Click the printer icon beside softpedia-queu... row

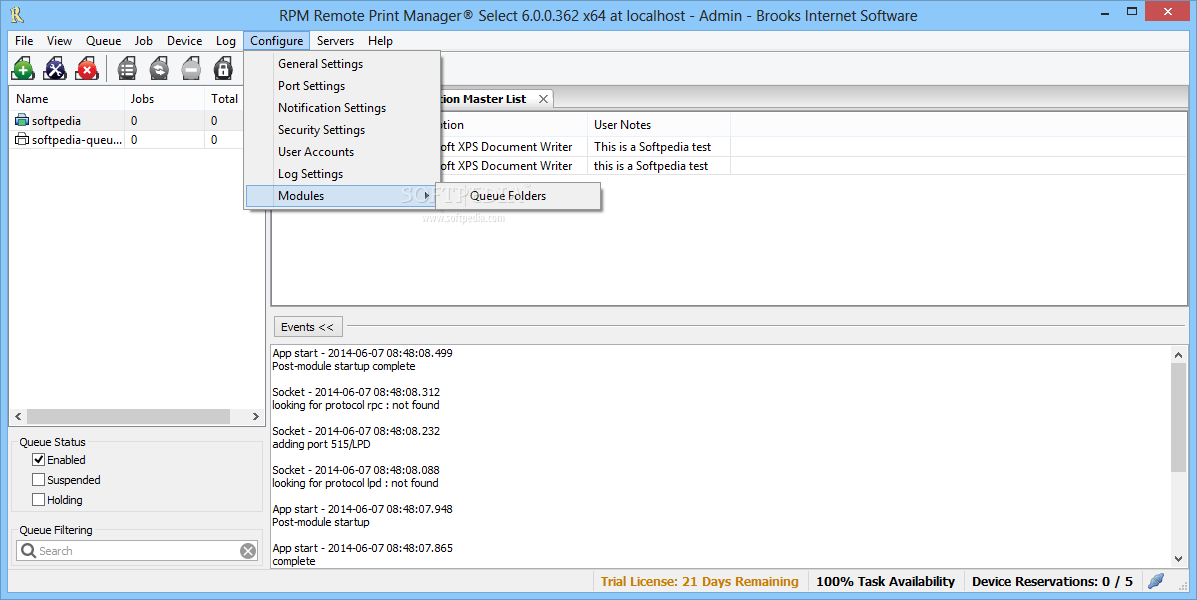pyautogui.click(x=22, y=140)
